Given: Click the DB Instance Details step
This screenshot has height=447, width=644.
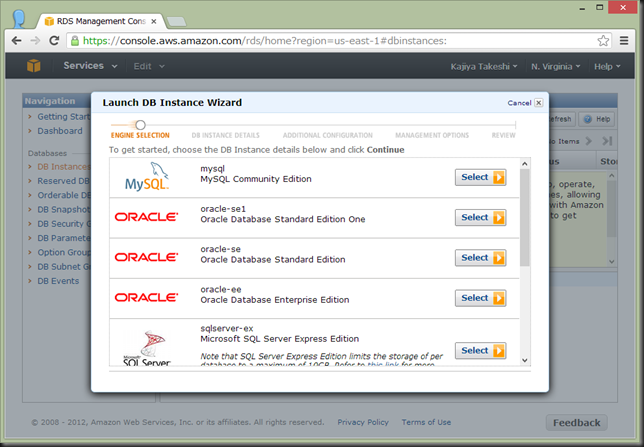Looking at the screenshot, I should 225,135.
